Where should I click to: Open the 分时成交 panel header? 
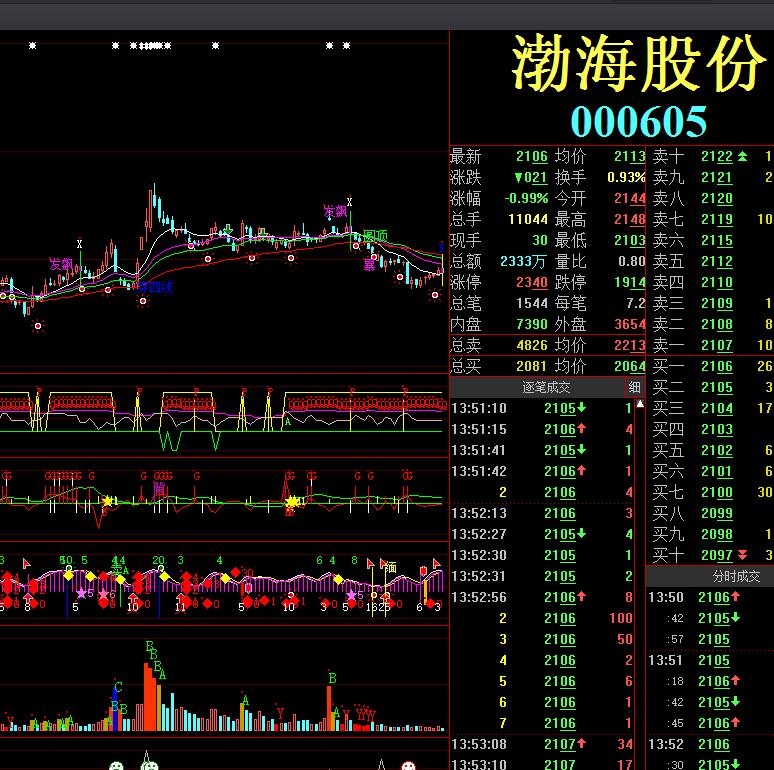[x=735, y=576]
